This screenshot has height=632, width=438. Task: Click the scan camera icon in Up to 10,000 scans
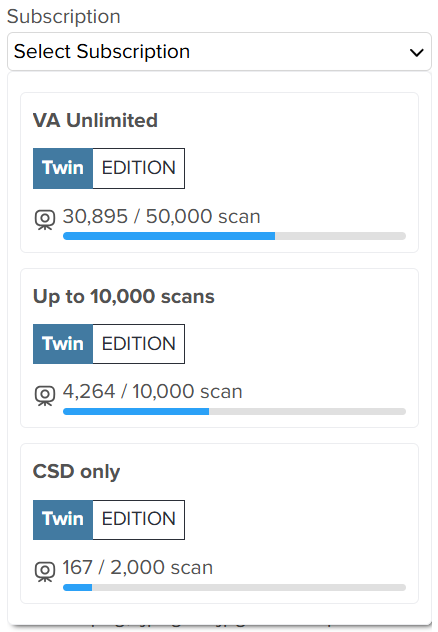[x=45, y=395]
